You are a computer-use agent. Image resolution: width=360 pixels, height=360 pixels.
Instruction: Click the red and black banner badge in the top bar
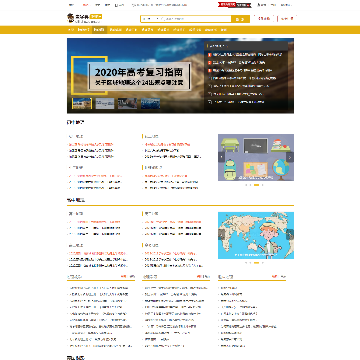[x=234, y=5]
